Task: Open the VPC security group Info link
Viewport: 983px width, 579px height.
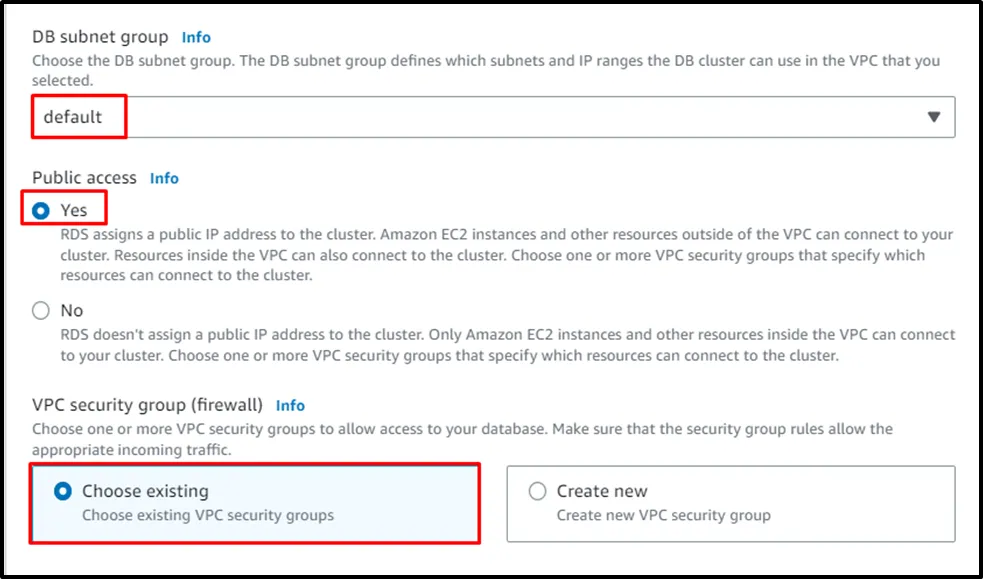Action: pyautogui.click(x=290, y=405)
